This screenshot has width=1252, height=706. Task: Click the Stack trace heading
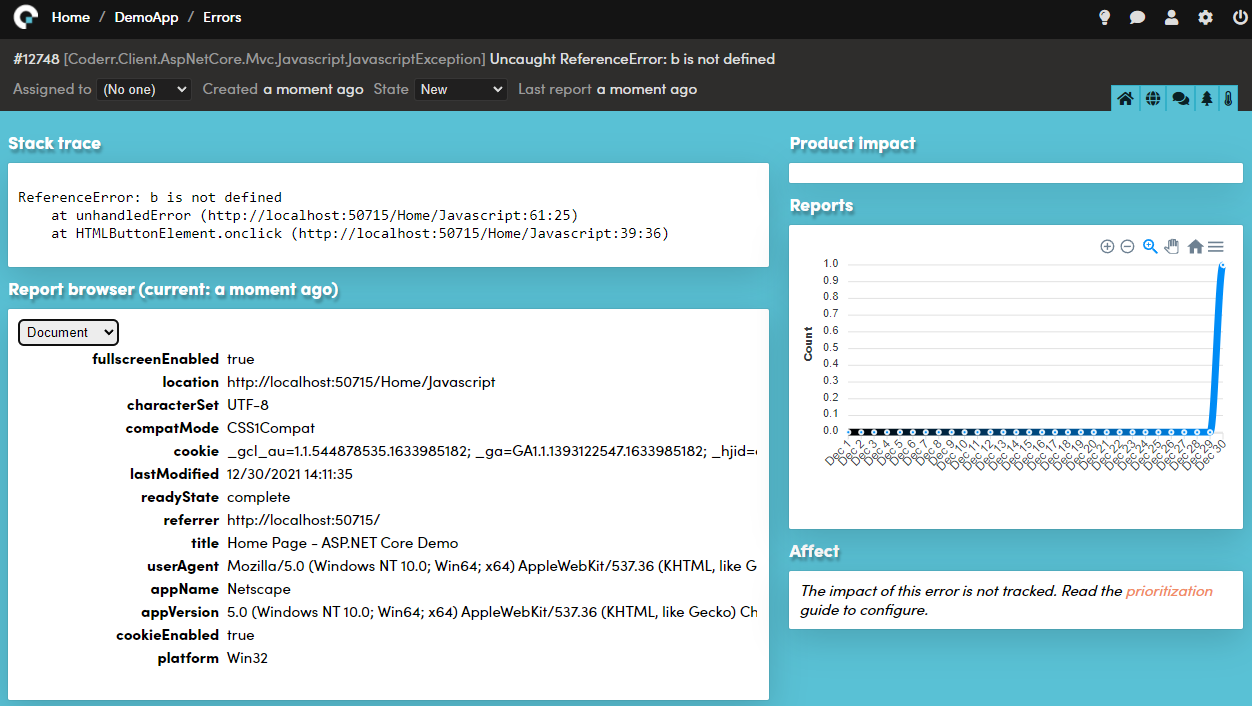click(x=55, y=144)
